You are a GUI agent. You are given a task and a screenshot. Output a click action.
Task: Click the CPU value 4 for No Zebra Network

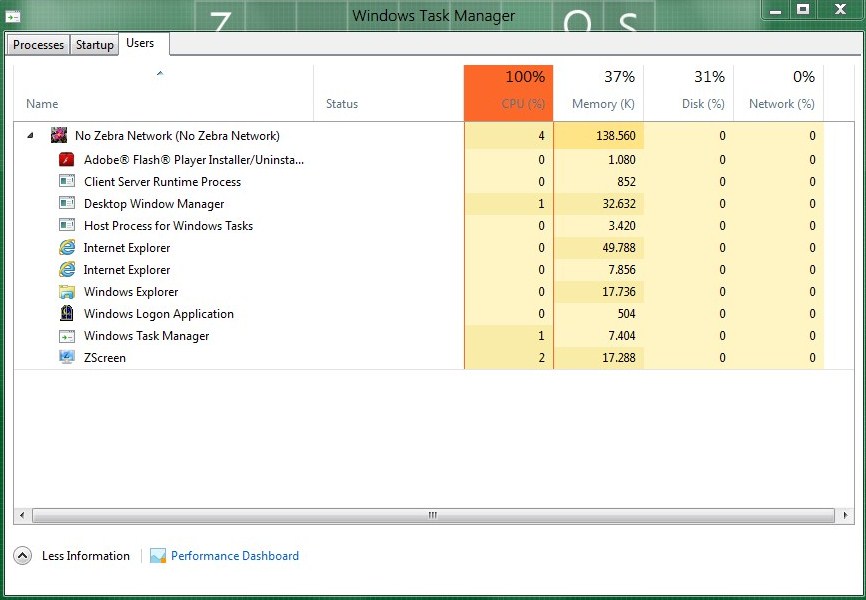(x=541, y=135)
